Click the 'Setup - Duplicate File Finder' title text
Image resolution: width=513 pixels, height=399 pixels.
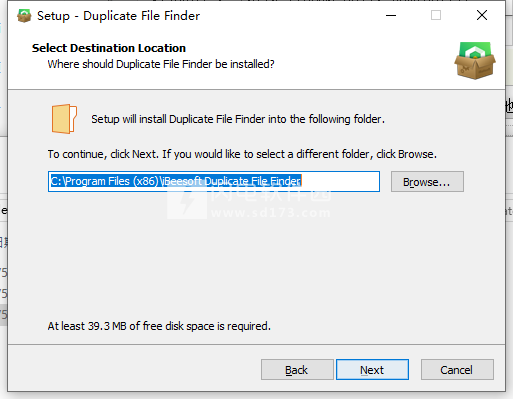[x=118, y=16]
